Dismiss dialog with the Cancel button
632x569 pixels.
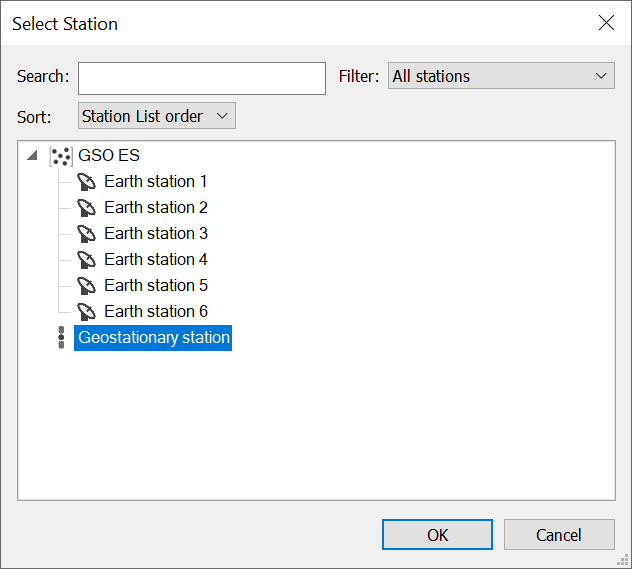point(559,535)
